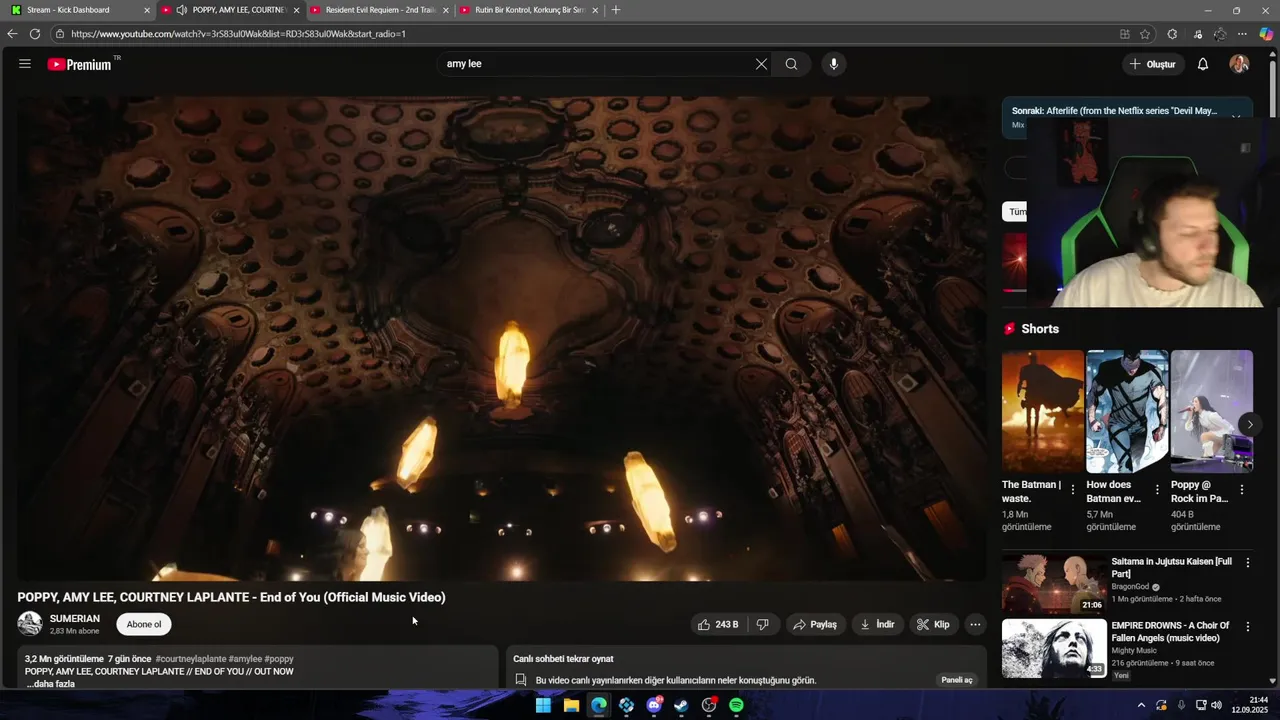This screenshot has width=1280, height=720.
Task: Click the main music video player
Action: pos(502,338)
